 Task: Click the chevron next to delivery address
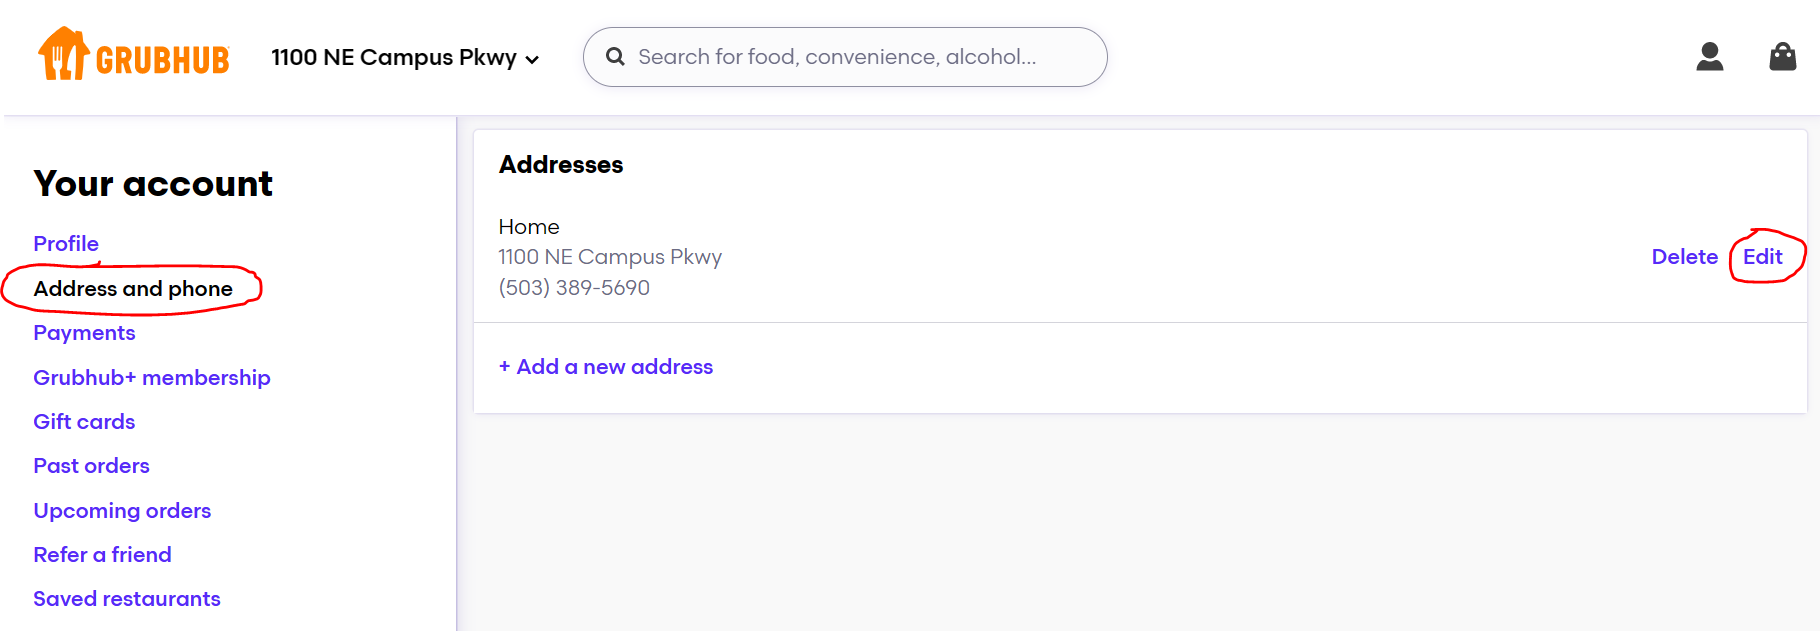(x=532, y=60)
